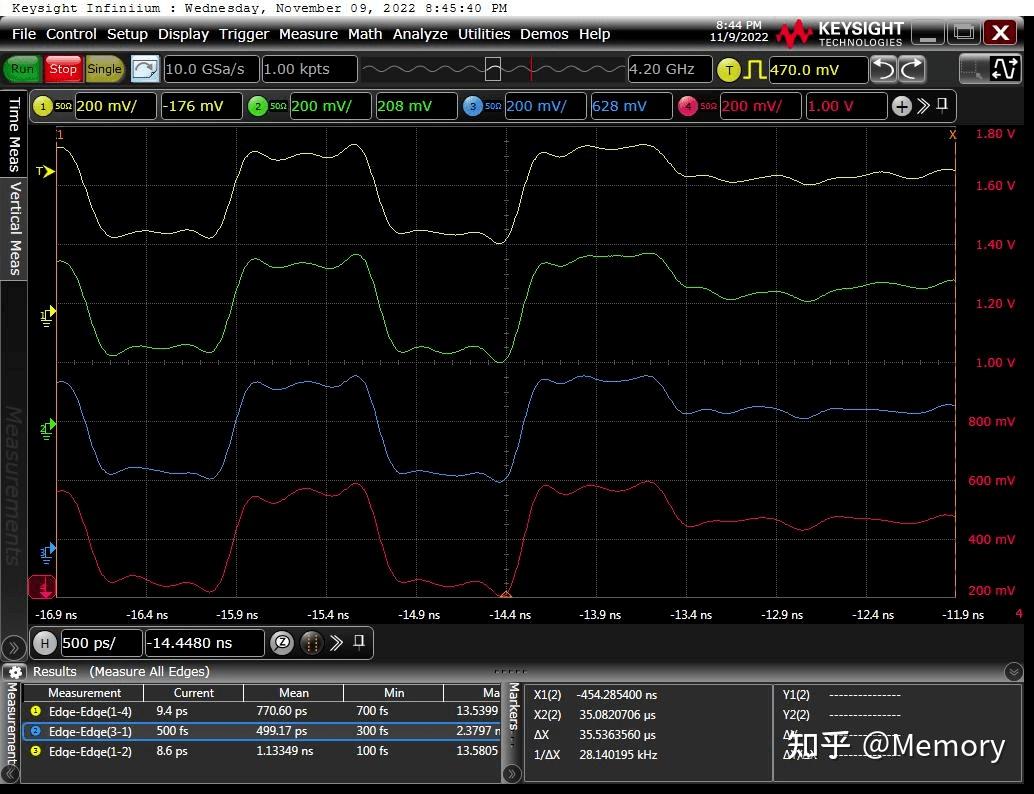This screenshot has height=794, width=1034.
Task: Click the Redo arrow in top toolbar
Action: [x=912, y=69]
